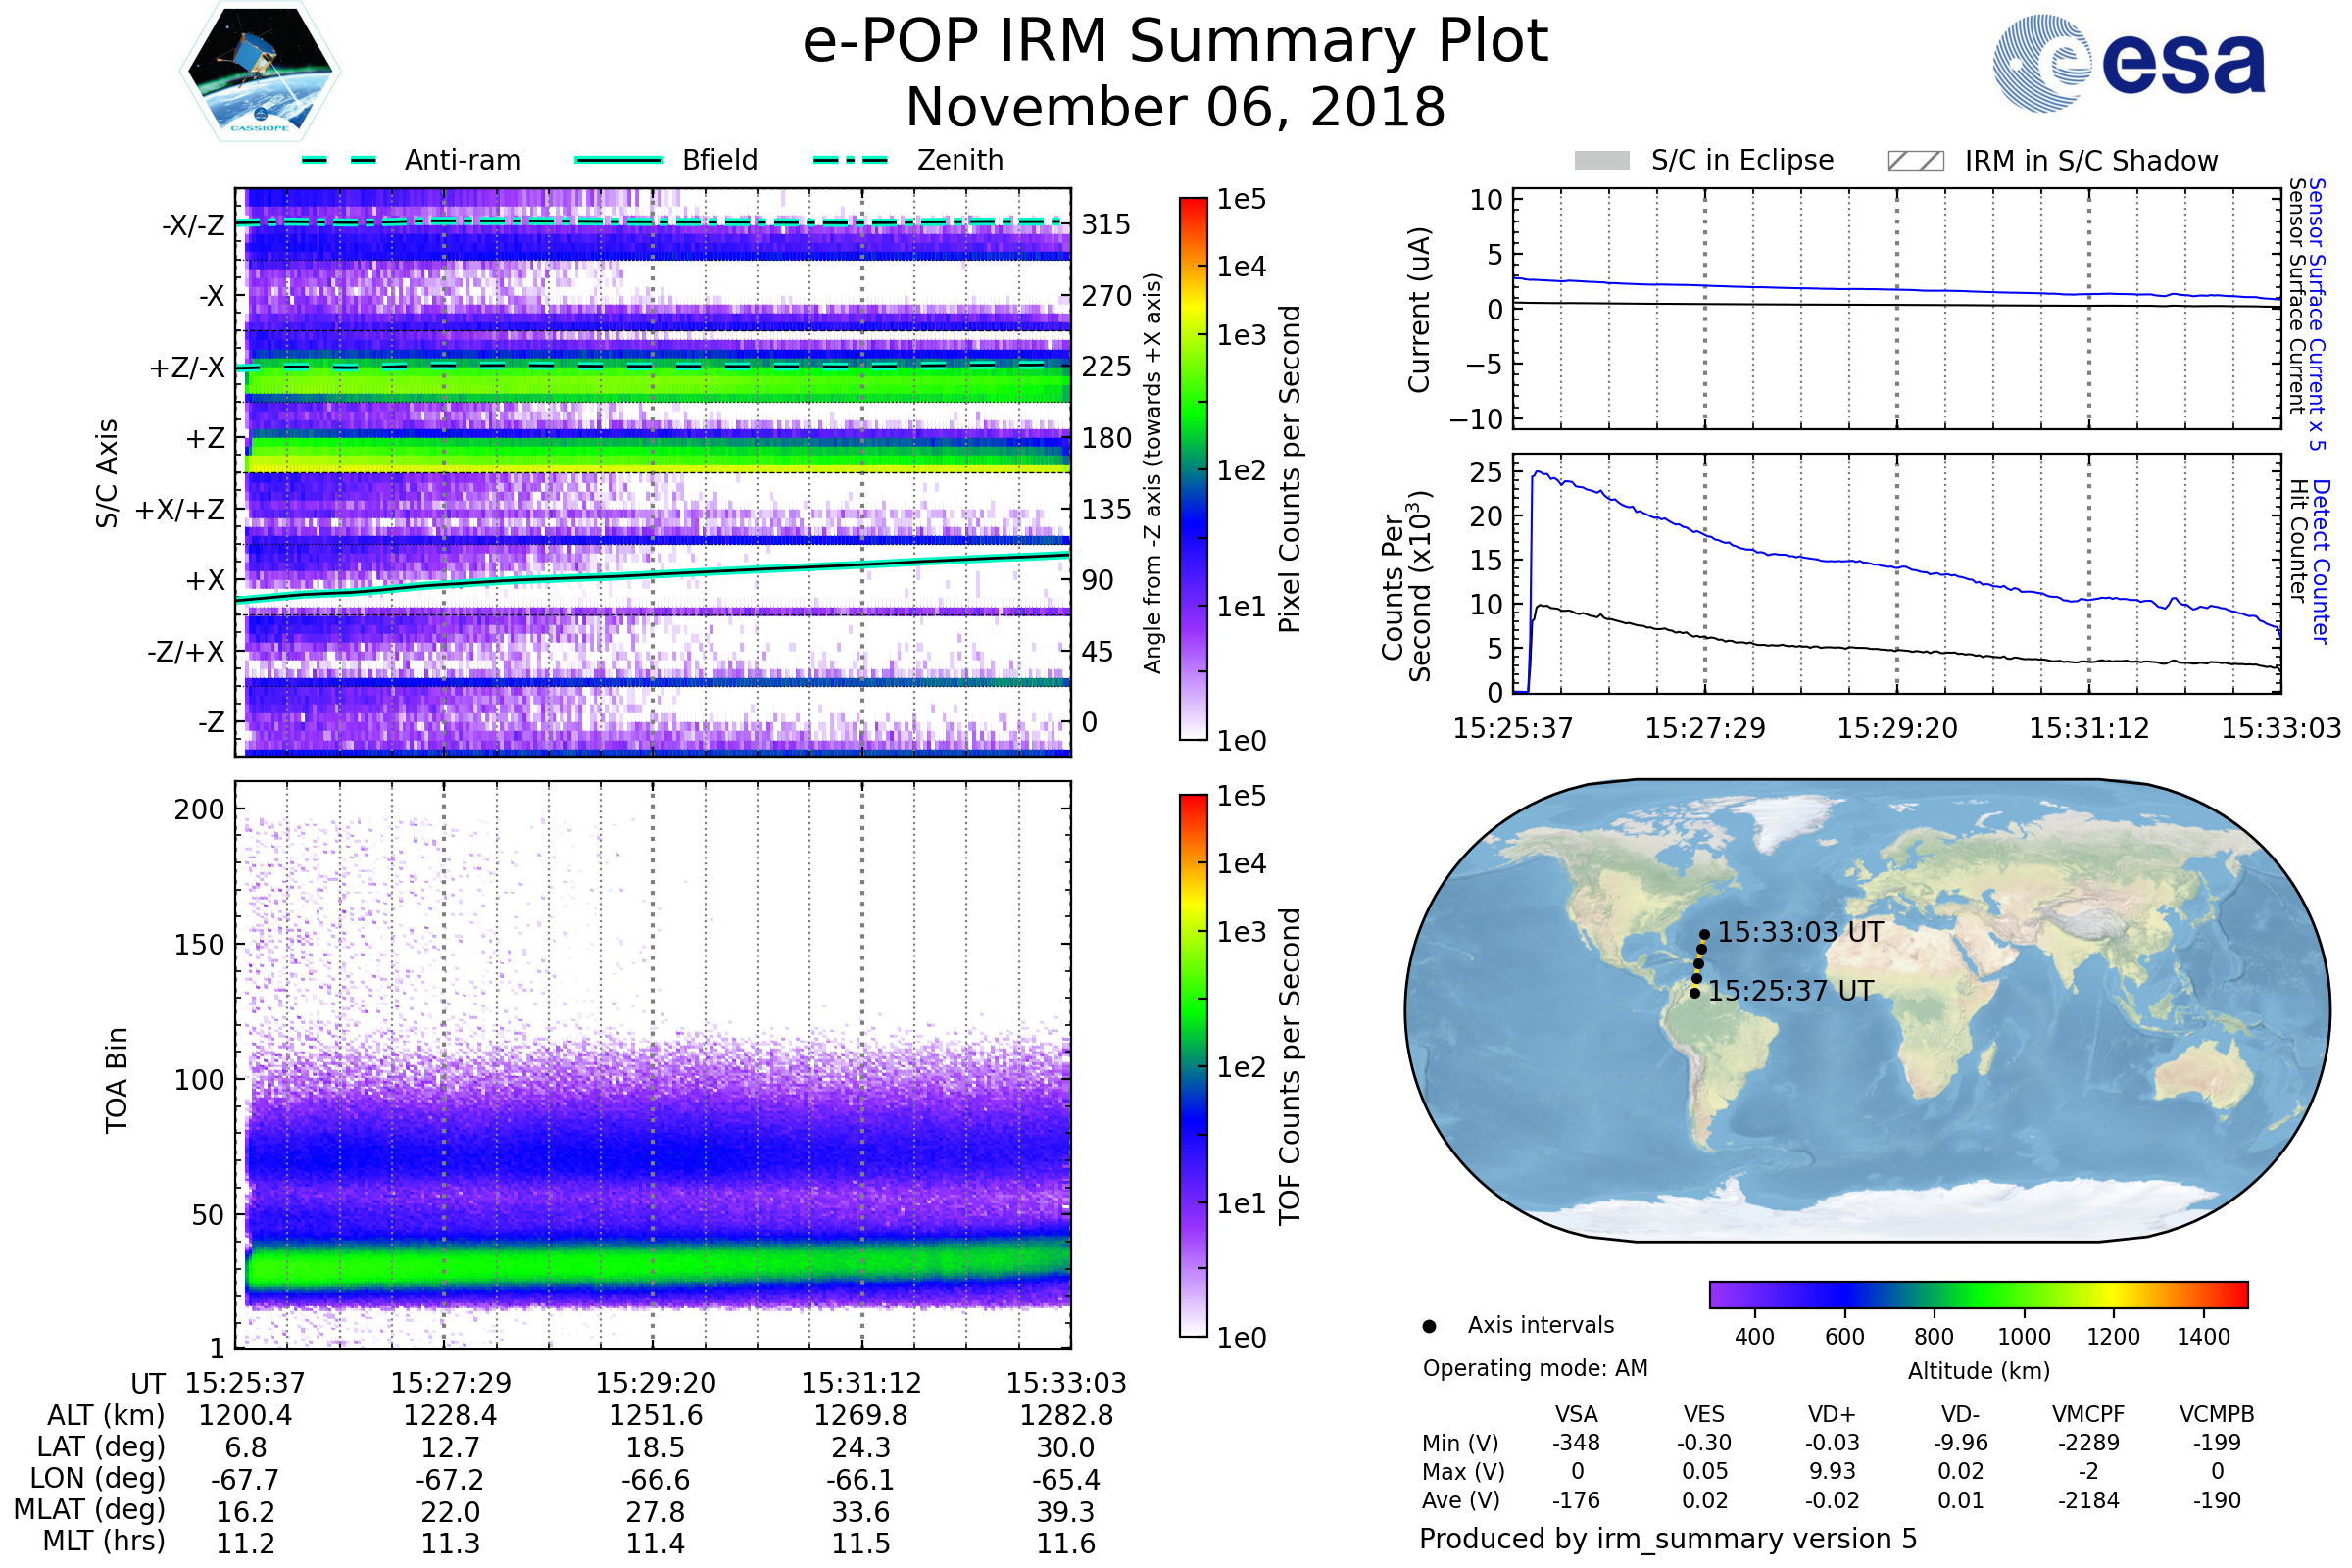Click the Operating mode: AM text

pyautogui.click(x=1535, y=1368)
